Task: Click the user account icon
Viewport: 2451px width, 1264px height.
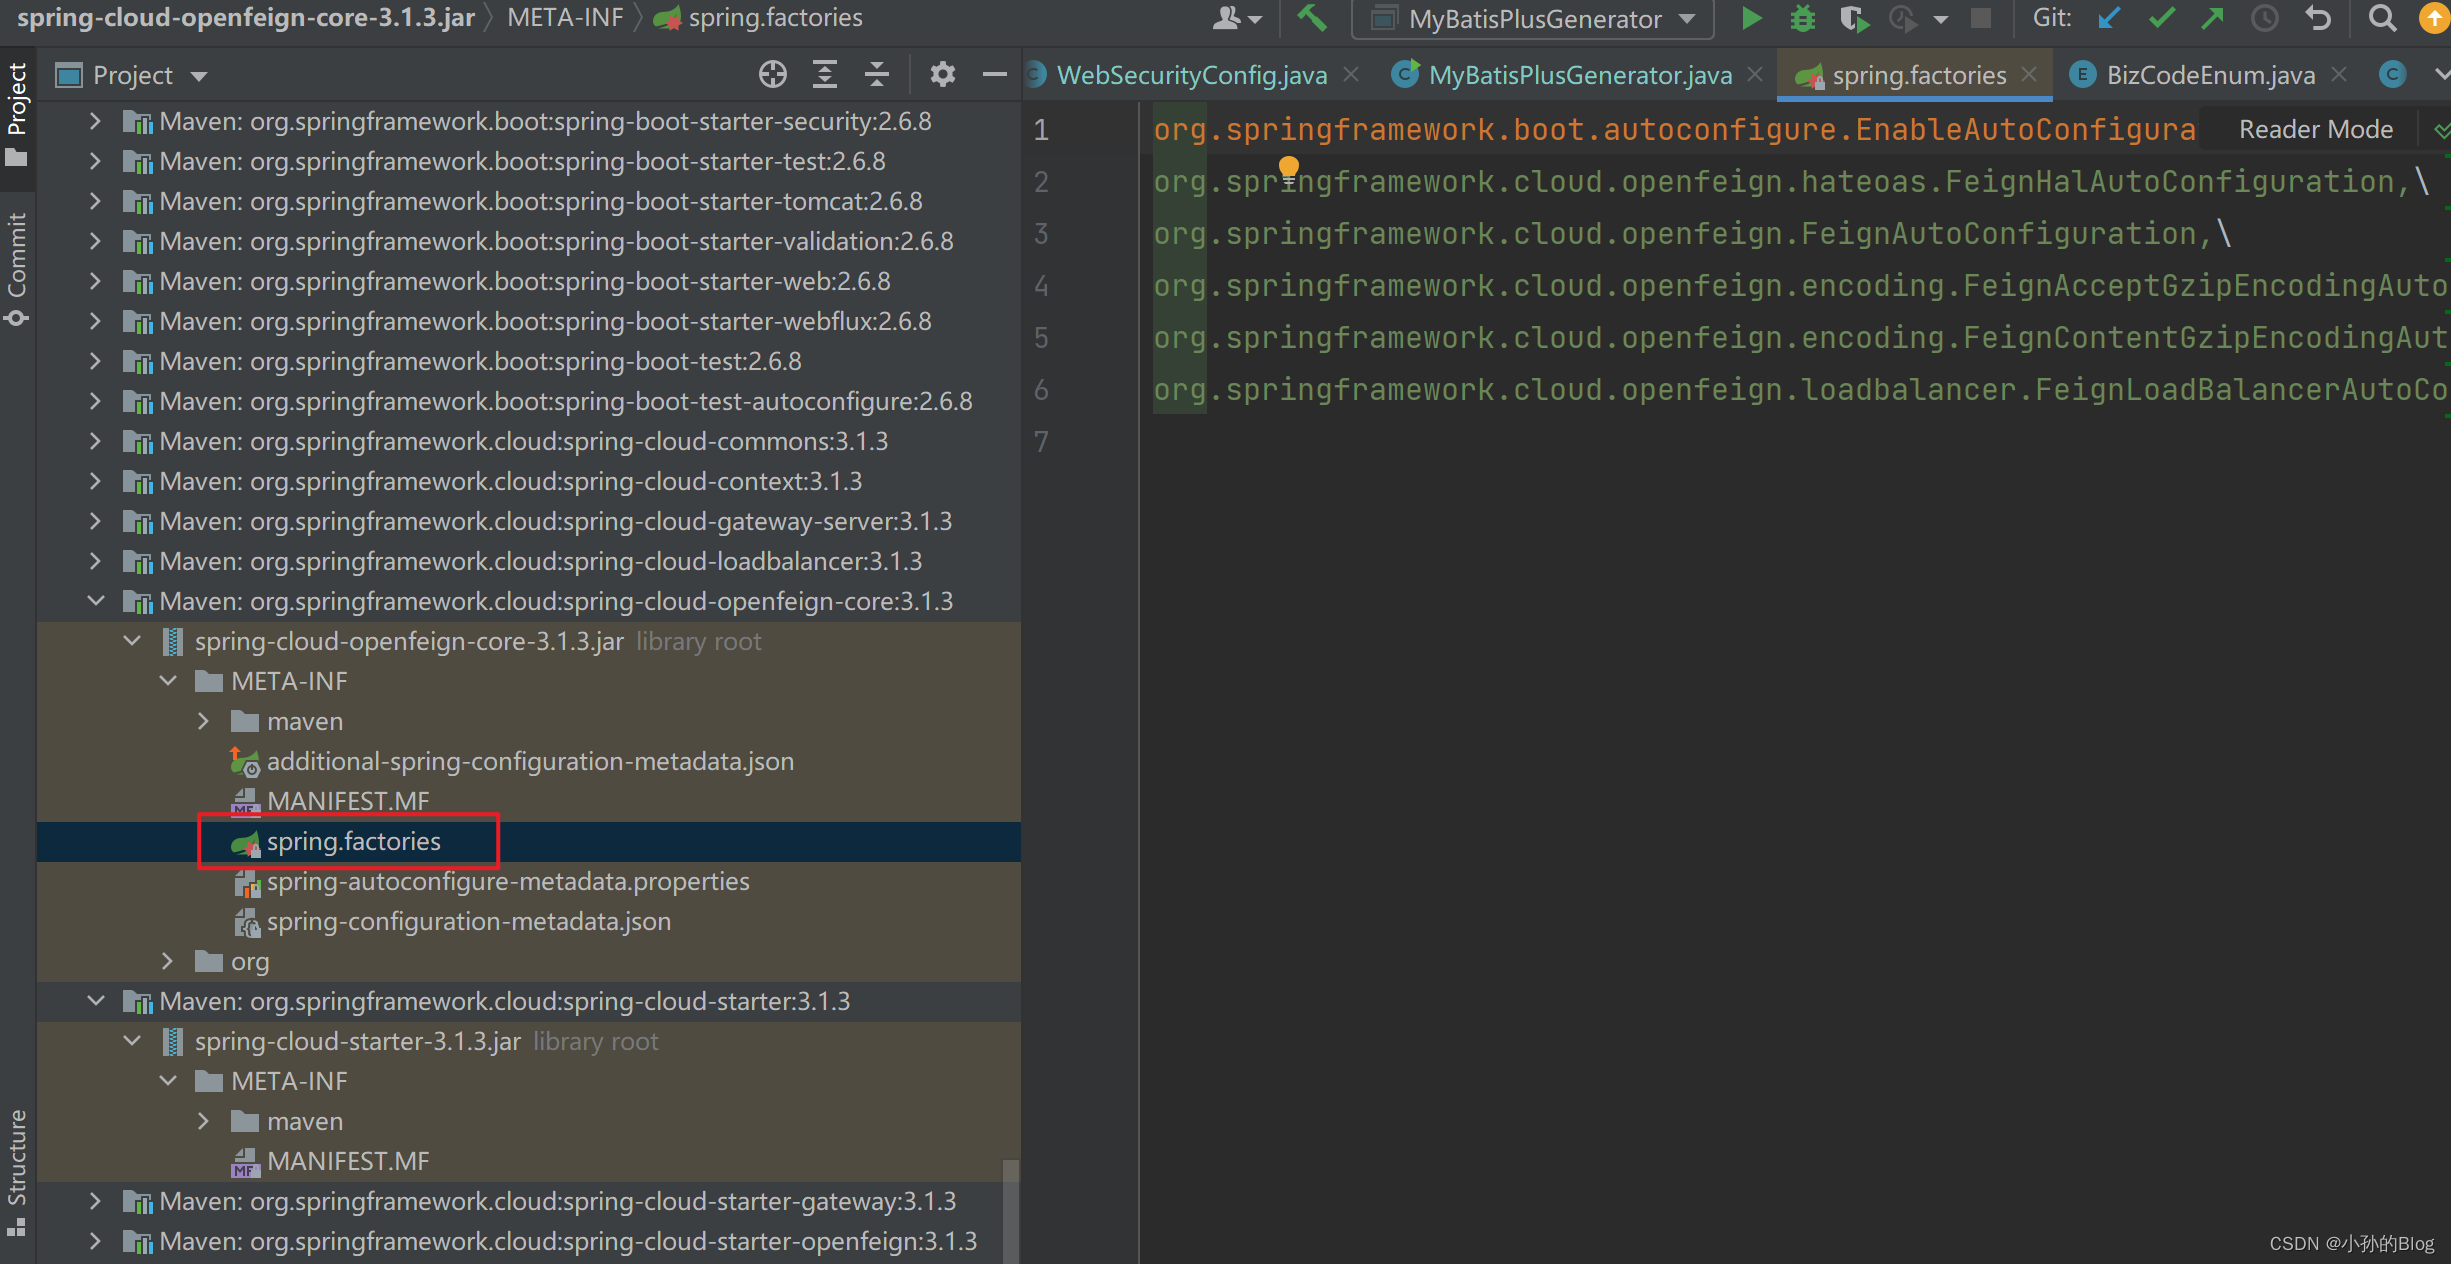Action: [1236, 18]
